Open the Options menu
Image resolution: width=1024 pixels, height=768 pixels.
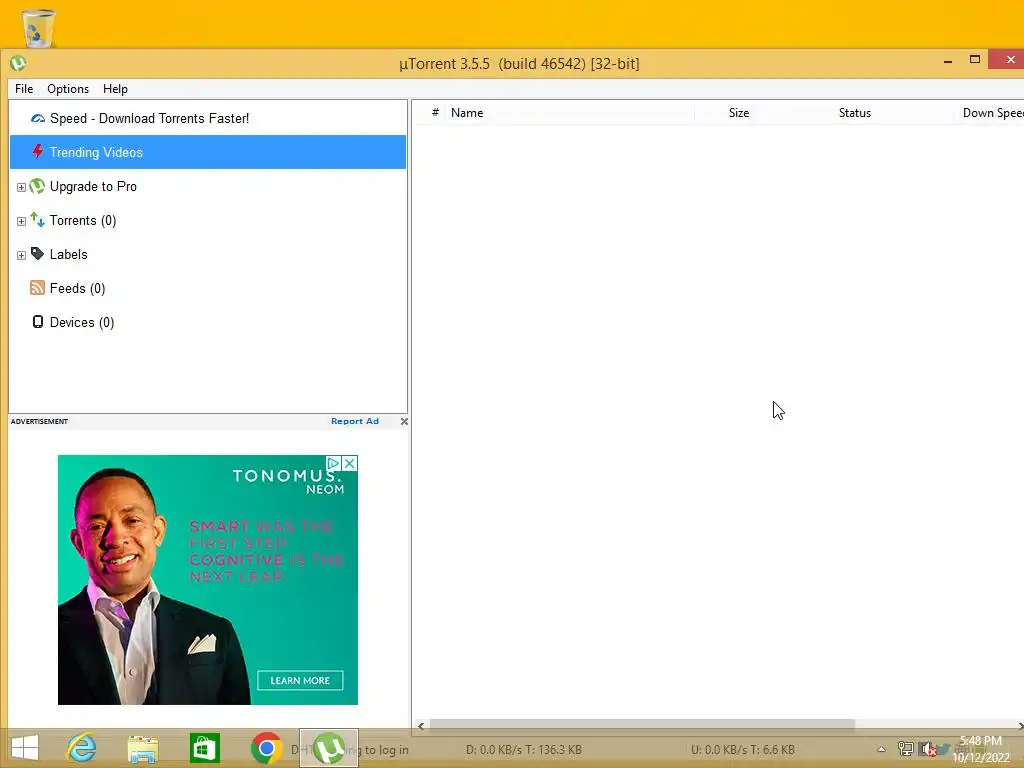pyautogui.click(x=68, y=89)
